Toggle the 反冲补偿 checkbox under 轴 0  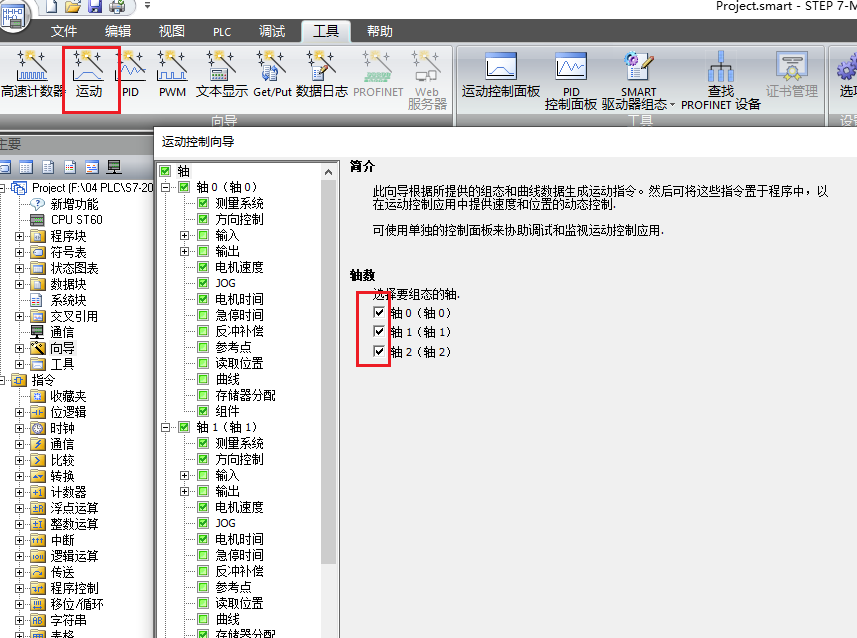pos(203,331)
